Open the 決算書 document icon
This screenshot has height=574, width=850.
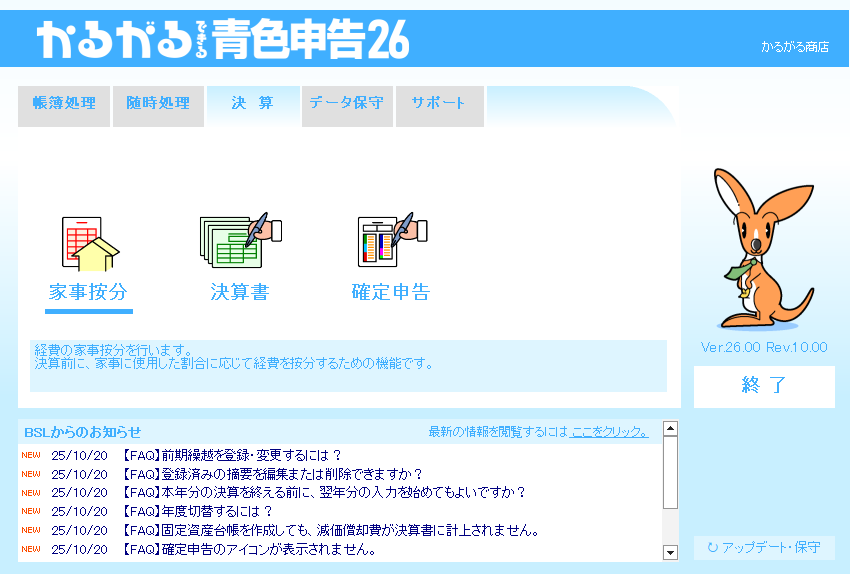240,241
